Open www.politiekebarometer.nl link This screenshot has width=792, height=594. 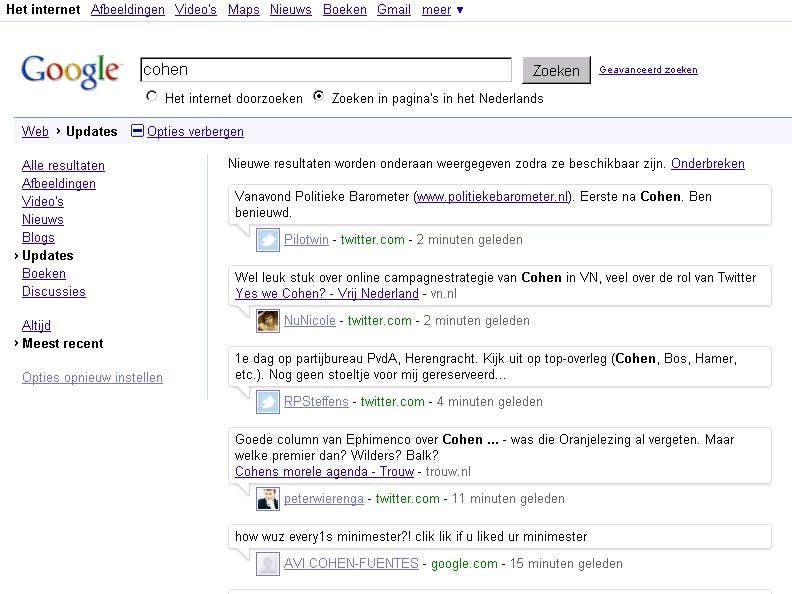(492, 197)
